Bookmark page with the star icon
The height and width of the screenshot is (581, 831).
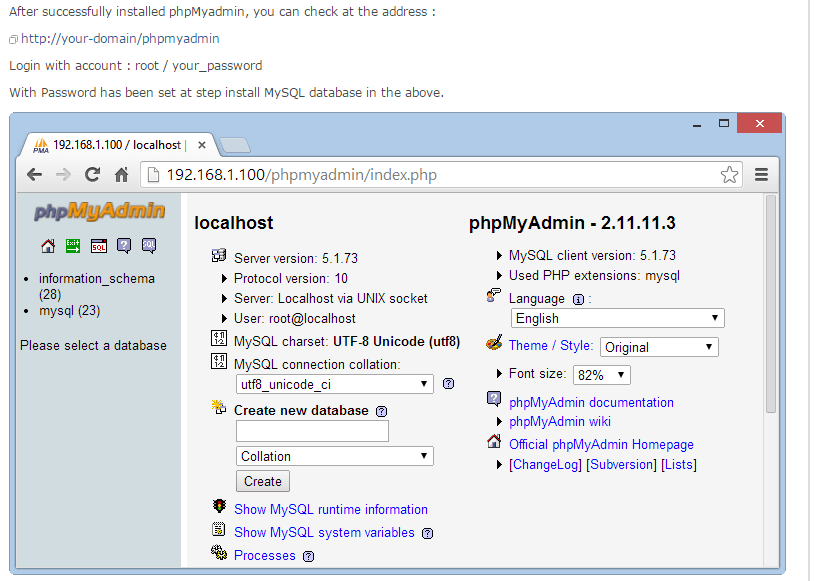(729, 175)
